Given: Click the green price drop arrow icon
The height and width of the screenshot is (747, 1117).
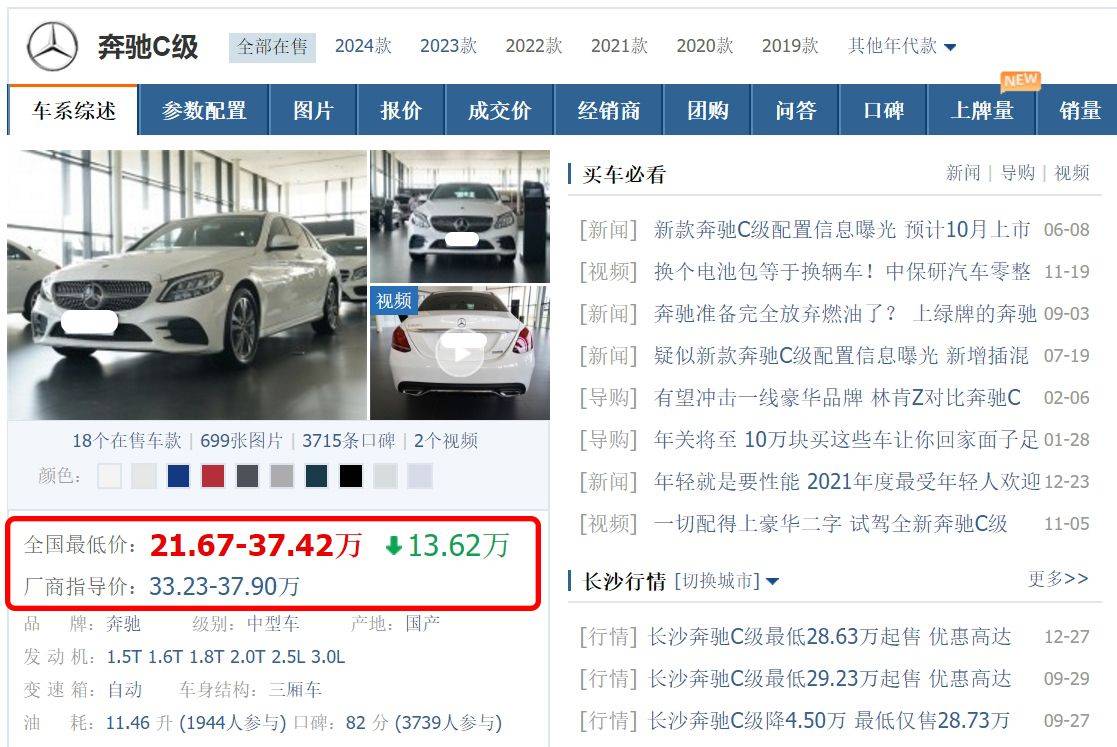Looking at the screenshot, I should pos(393,546).
